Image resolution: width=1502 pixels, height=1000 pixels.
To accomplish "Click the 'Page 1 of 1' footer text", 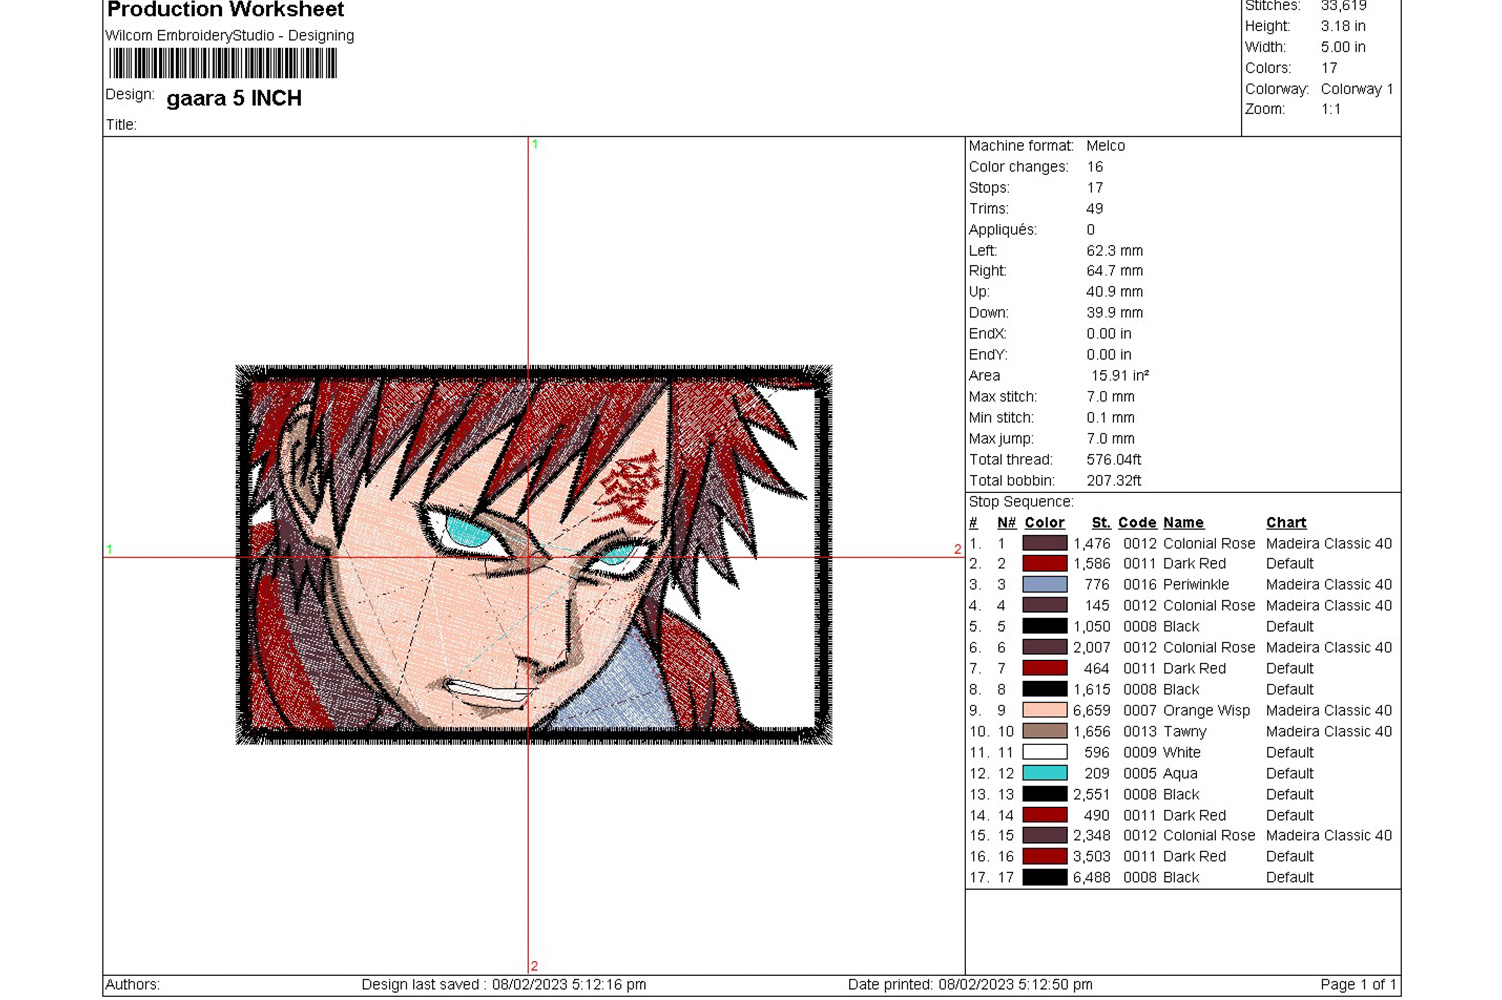I will point(1358,985).
